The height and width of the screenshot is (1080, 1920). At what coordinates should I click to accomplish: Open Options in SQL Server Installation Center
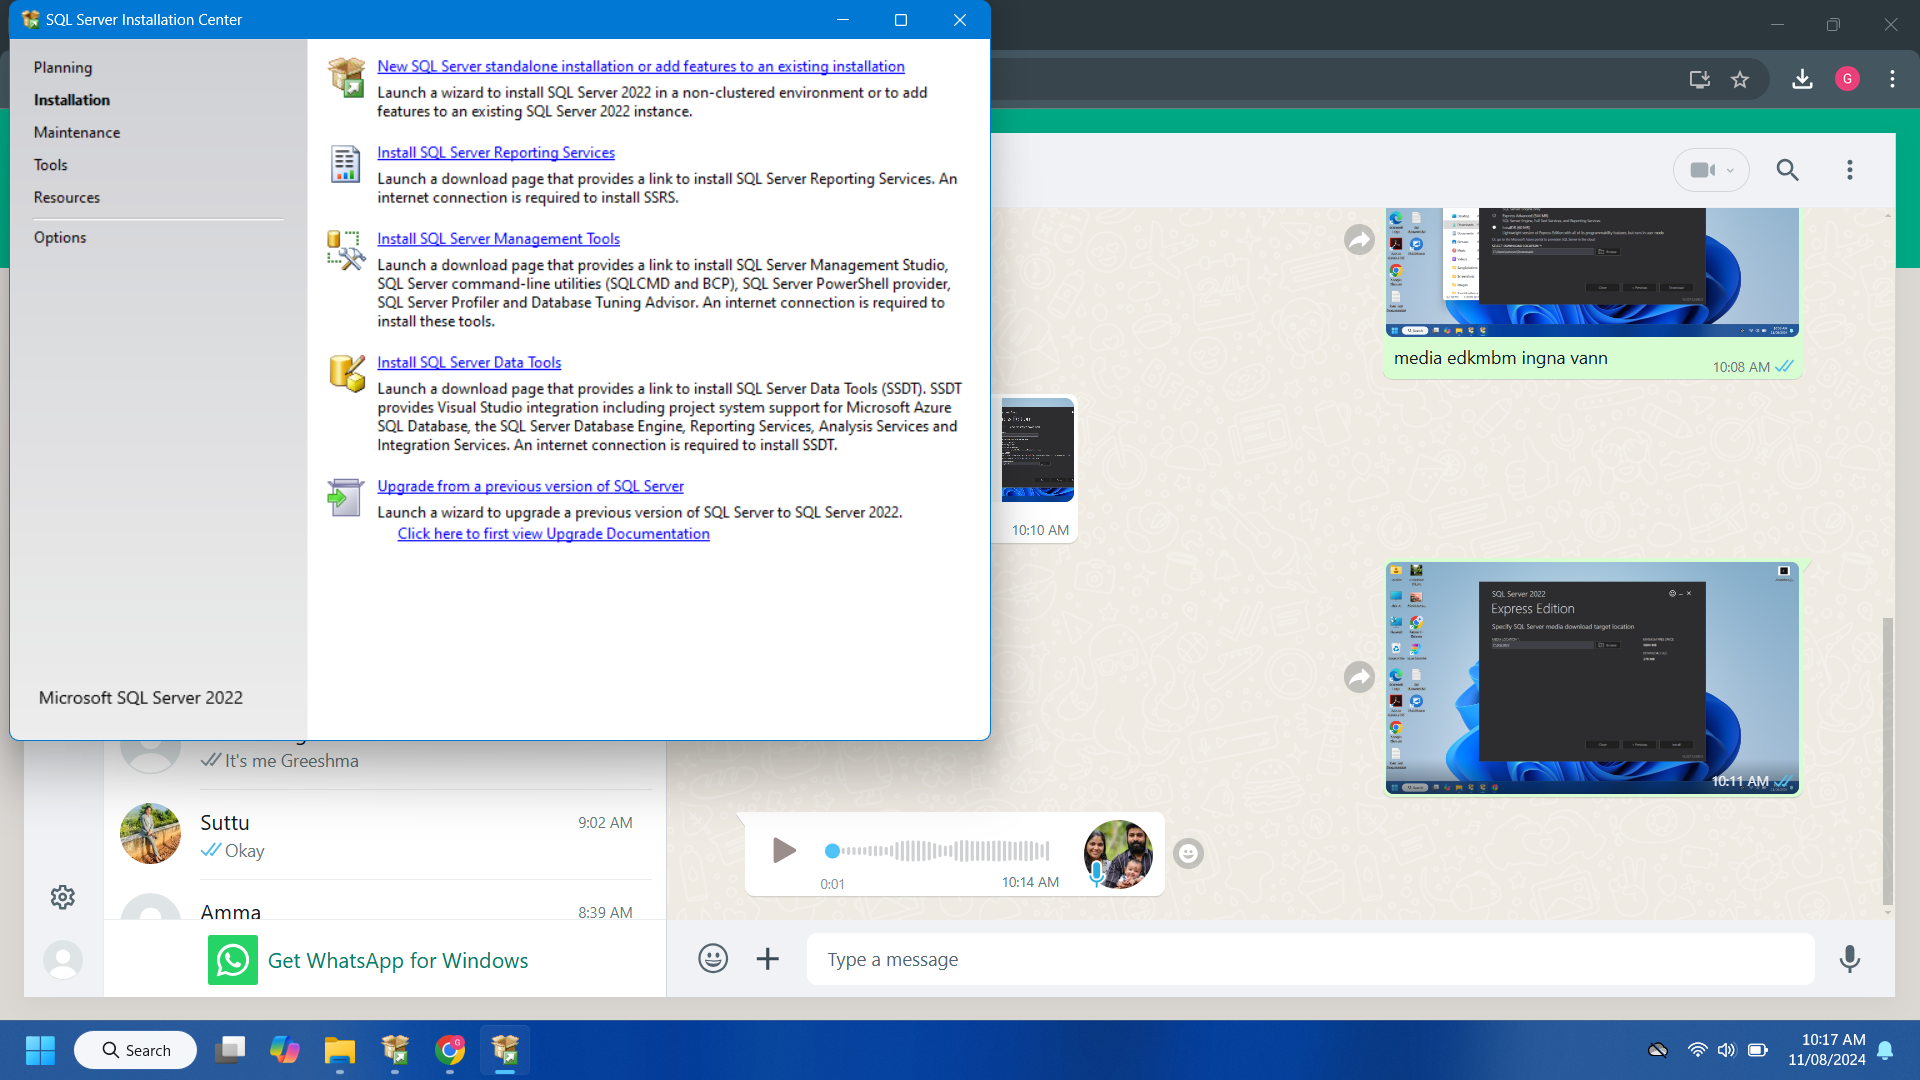59,237
